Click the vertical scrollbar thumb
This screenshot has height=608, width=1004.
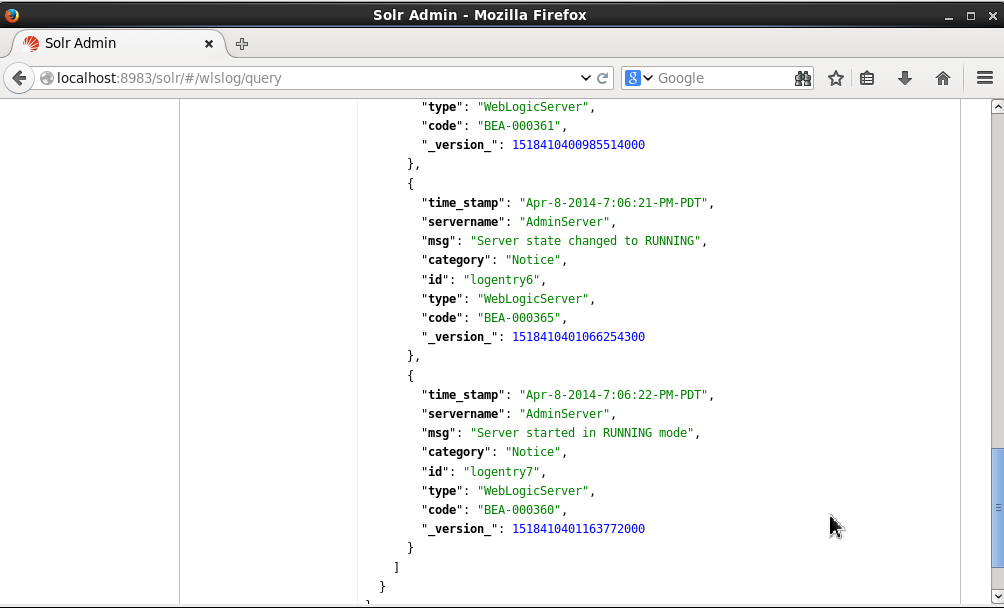(x=998, y=508)
